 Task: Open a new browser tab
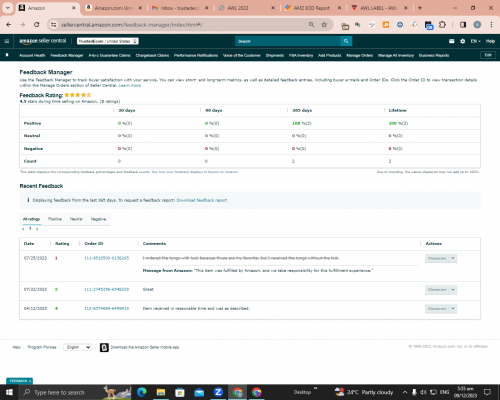(x=420, y=8)
